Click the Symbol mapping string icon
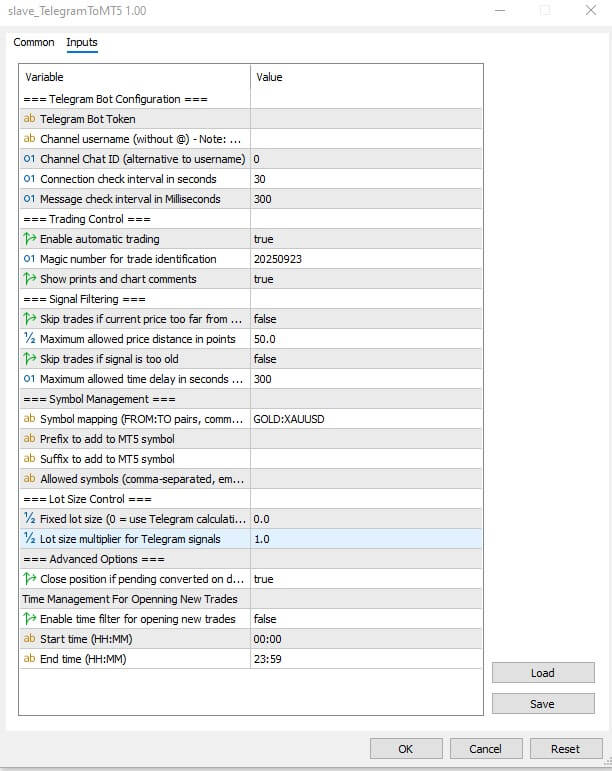 29,419
